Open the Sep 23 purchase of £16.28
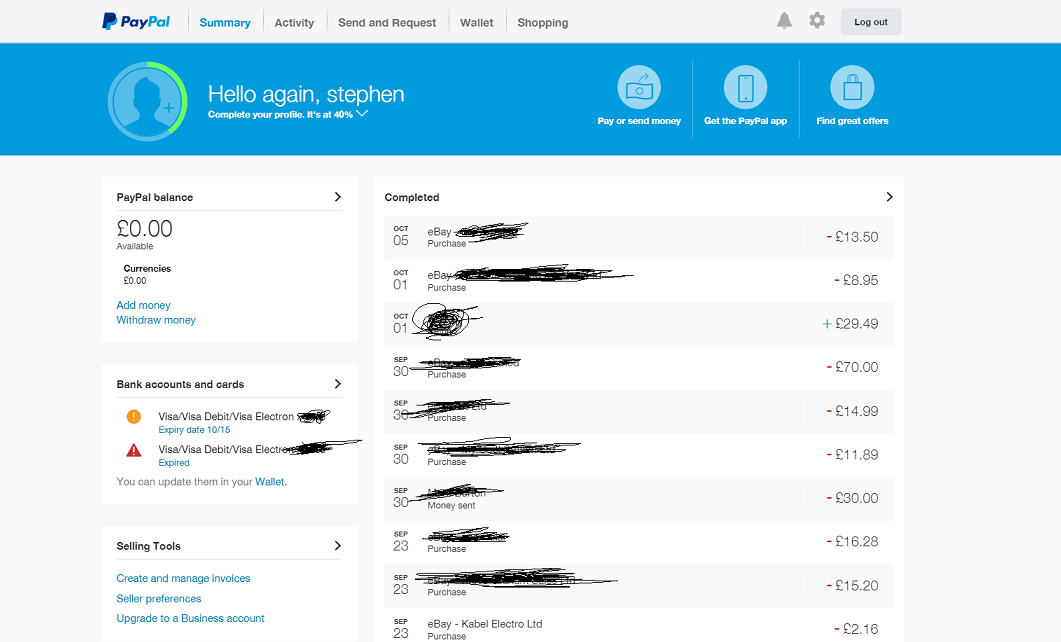This screenshot has width=1061, height=642. 638,542
